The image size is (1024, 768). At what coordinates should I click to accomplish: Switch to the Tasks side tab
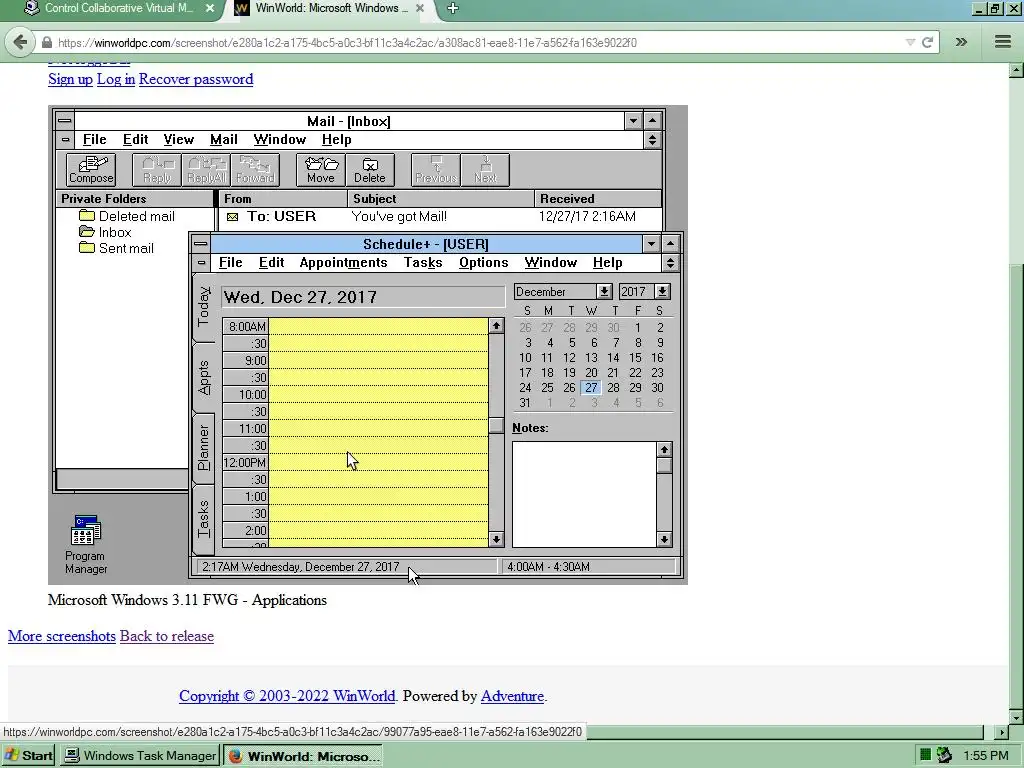point(204,519)
